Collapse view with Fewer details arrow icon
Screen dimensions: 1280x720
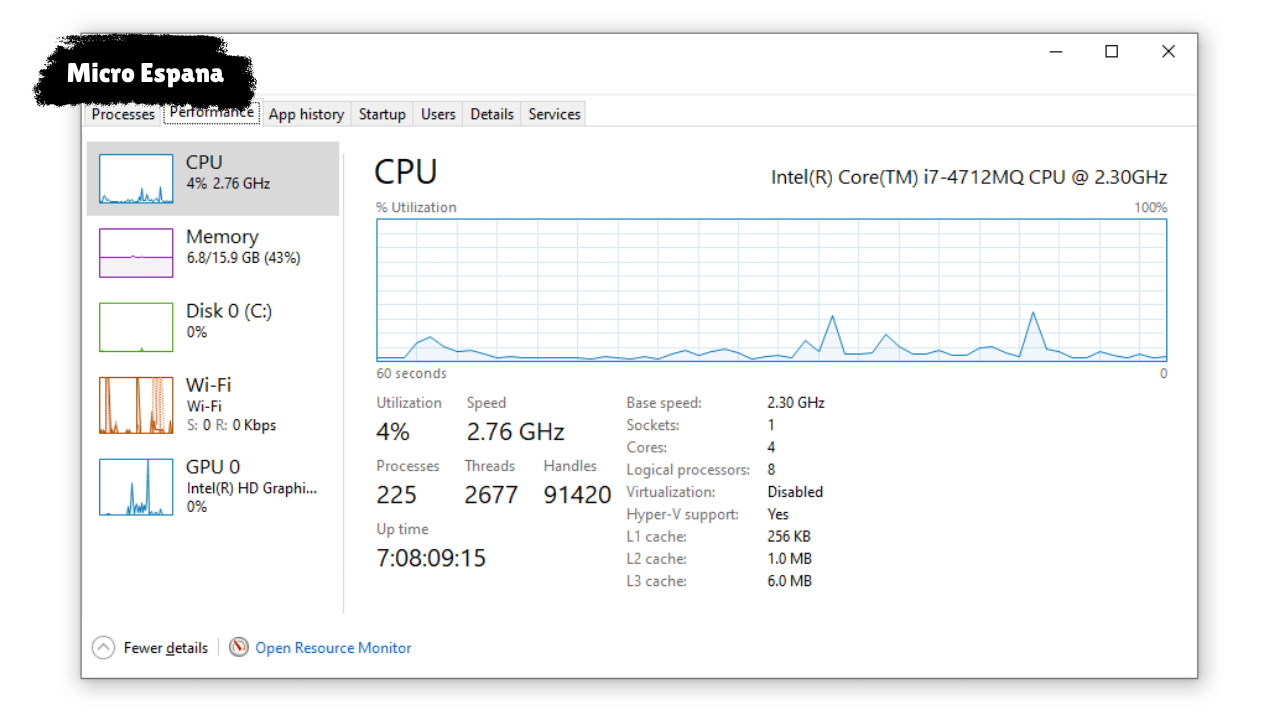103,648
